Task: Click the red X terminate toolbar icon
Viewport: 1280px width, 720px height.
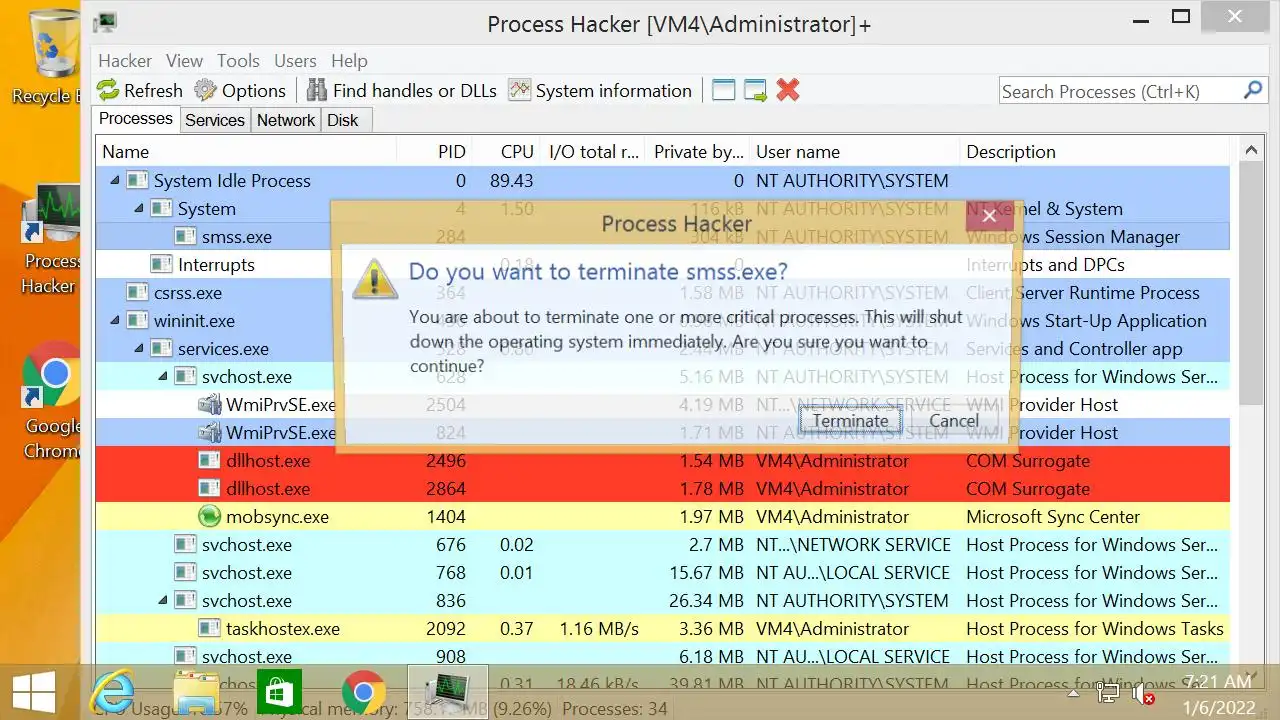Action: click(x=788, y=90)
